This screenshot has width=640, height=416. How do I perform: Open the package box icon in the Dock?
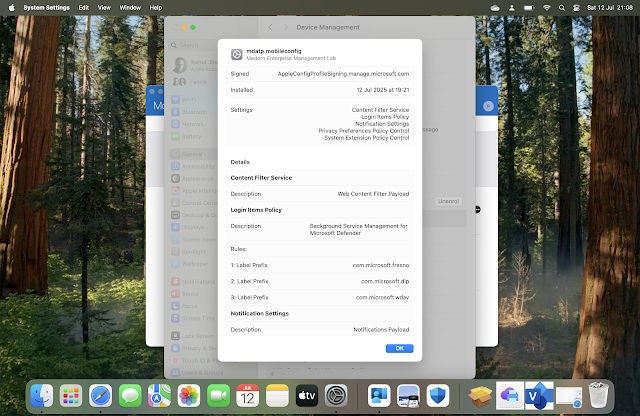480,396
